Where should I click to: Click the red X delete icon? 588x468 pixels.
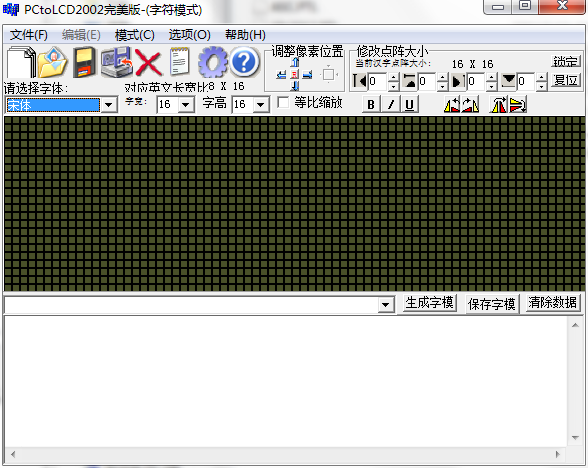[x=148, y=63]
